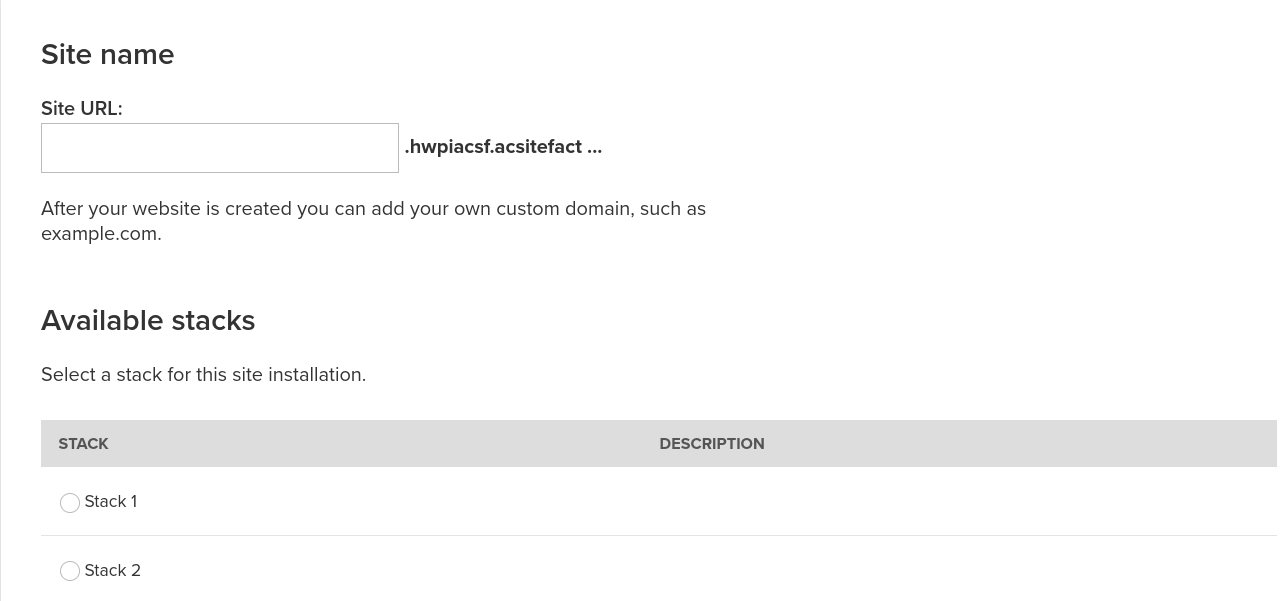Click the select a stack instruction text

[x=203, y=375]
